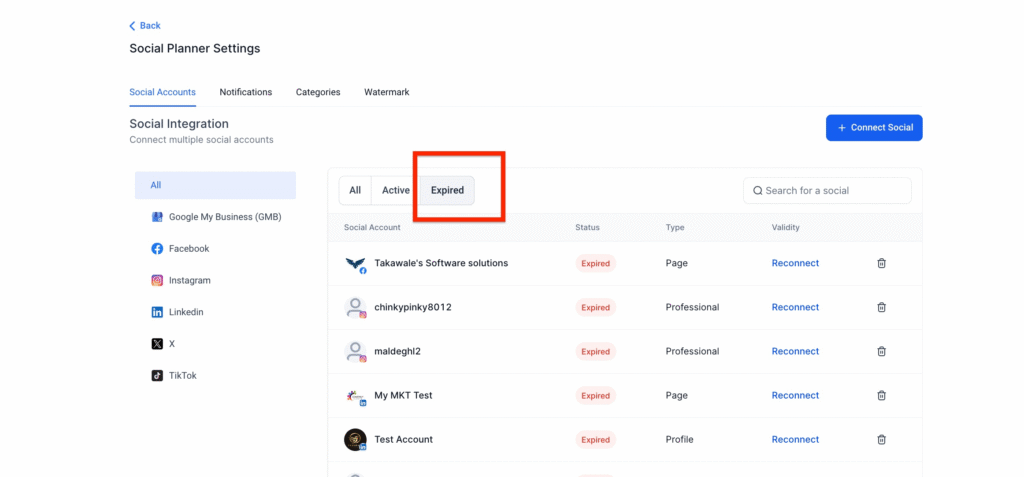
Task: Select the Expired status filter
Action: [x=447, y=190]
